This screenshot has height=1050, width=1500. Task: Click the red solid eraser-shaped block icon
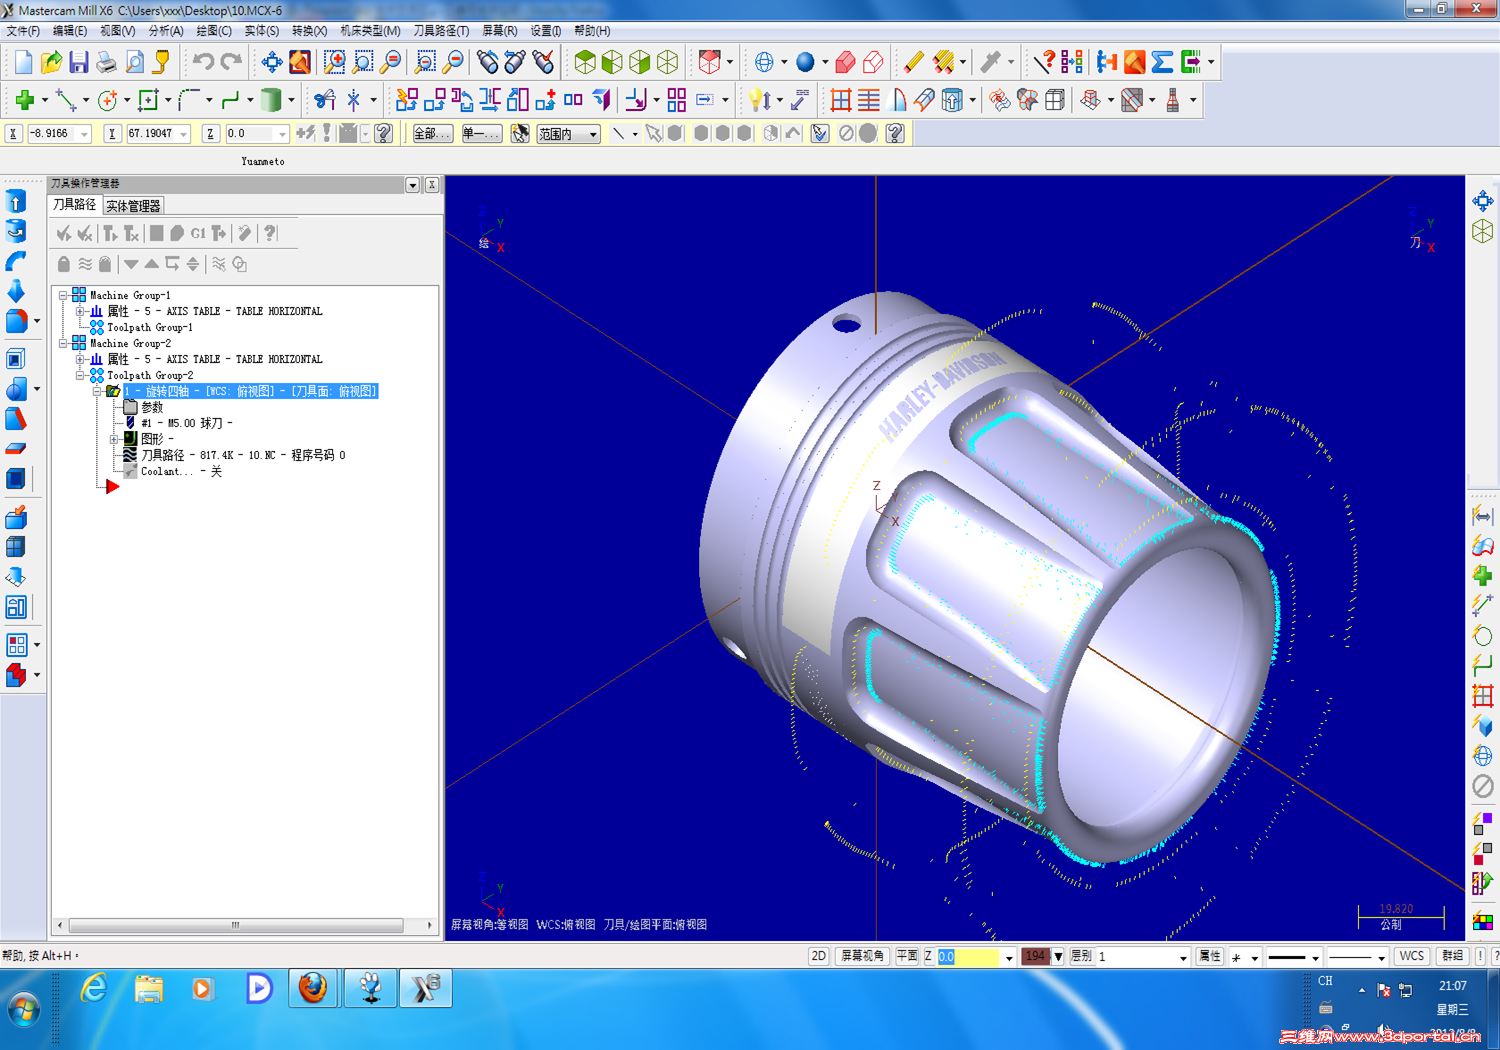[845, 62]
